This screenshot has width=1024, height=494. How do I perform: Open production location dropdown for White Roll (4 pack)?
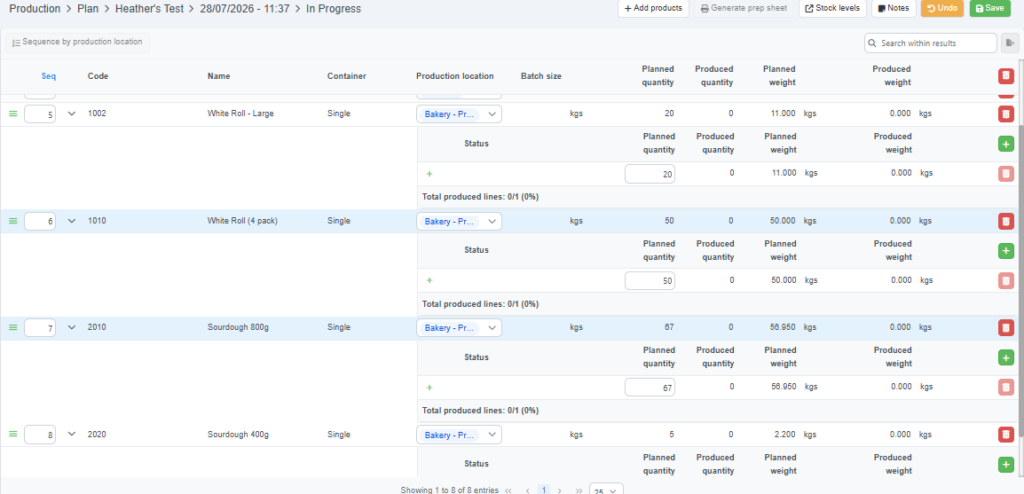(459, 222)
